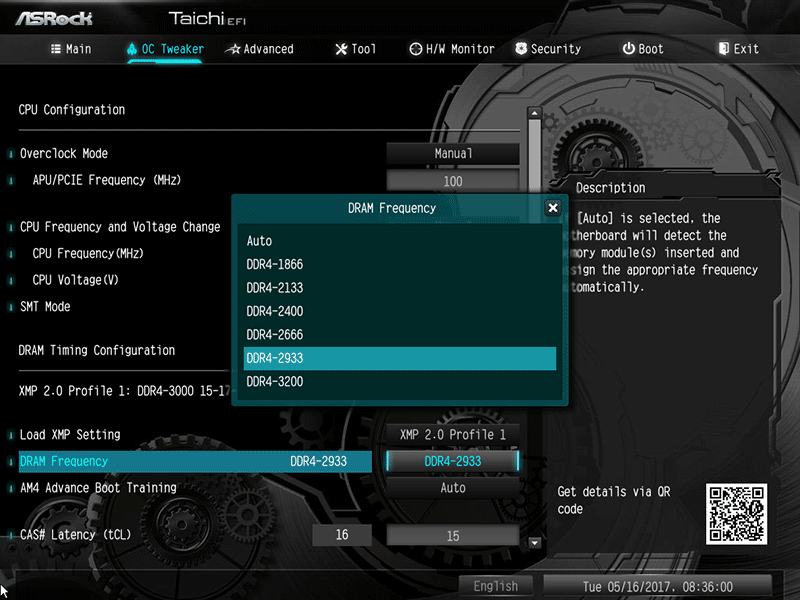The width and height of the screenshot is (800, 600).
Task: Select Auto in DRAM Frequency list
Action: click(399, 241)
